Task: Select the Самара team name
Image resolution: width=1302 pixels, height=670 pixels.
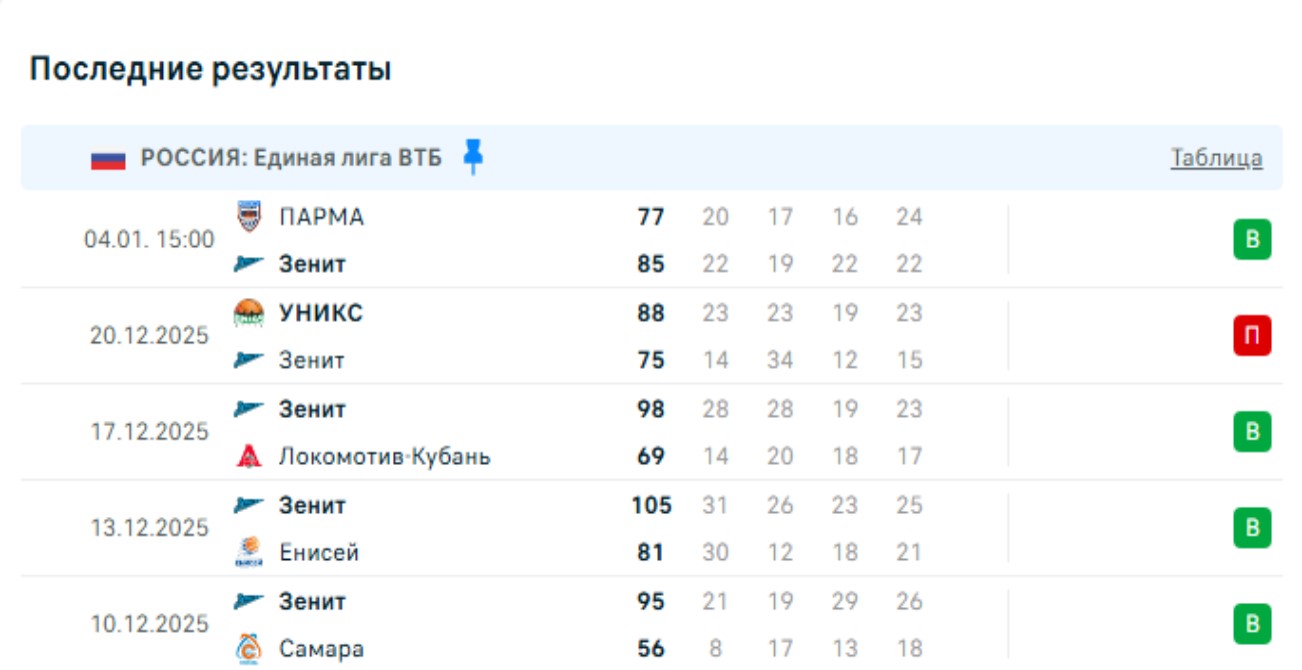Action: point(321,649)
